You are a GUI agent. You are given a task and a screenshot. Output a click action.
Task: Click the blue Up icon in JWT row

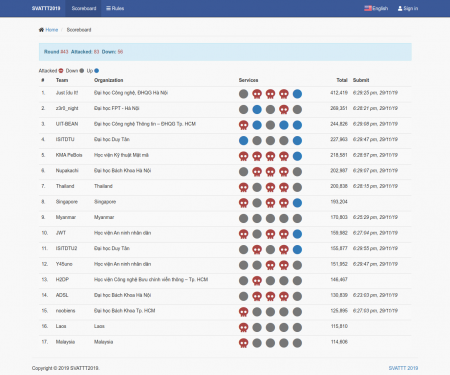pos(297,234)
